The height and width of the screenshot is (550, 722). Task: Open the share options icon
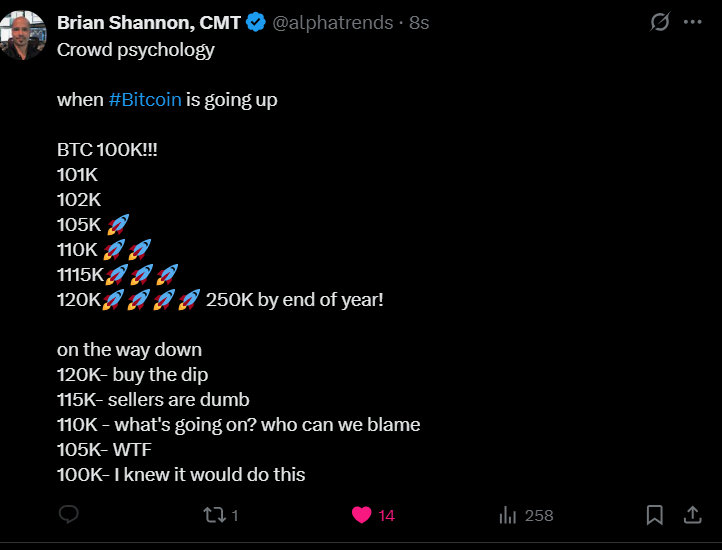[x=691, y=515]
